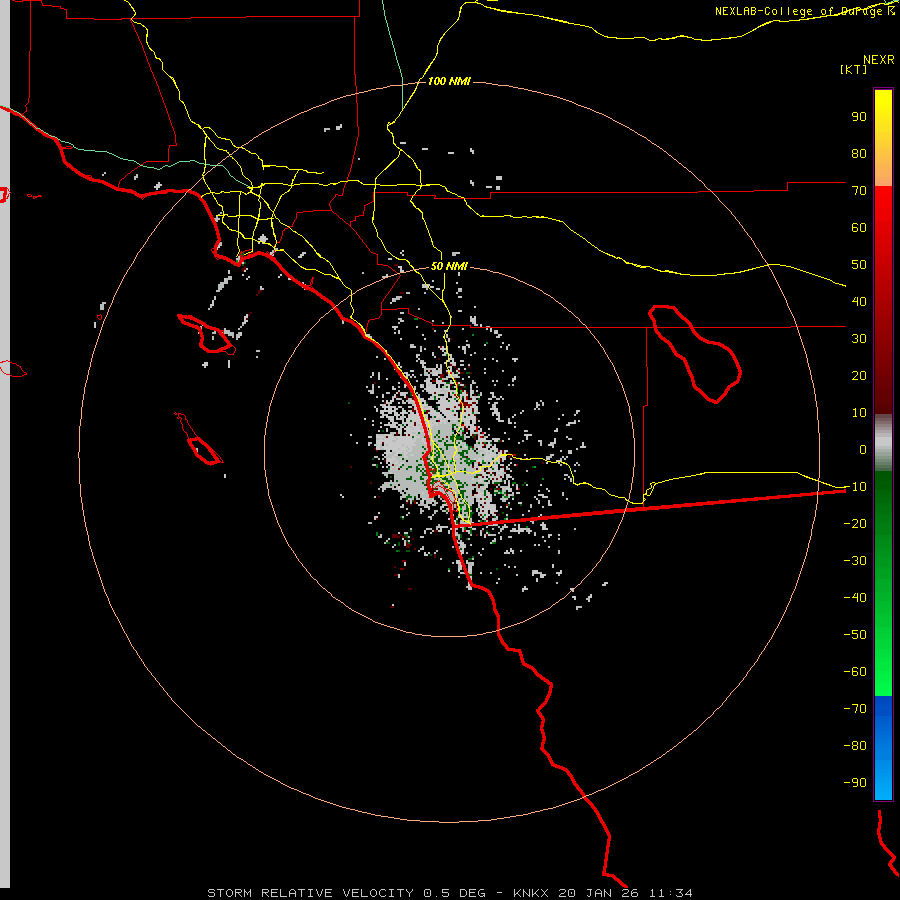The image size is (900, 900).
Task: Pick the green inbound segment of velocity scale
Action: click(x=883, y=584)
